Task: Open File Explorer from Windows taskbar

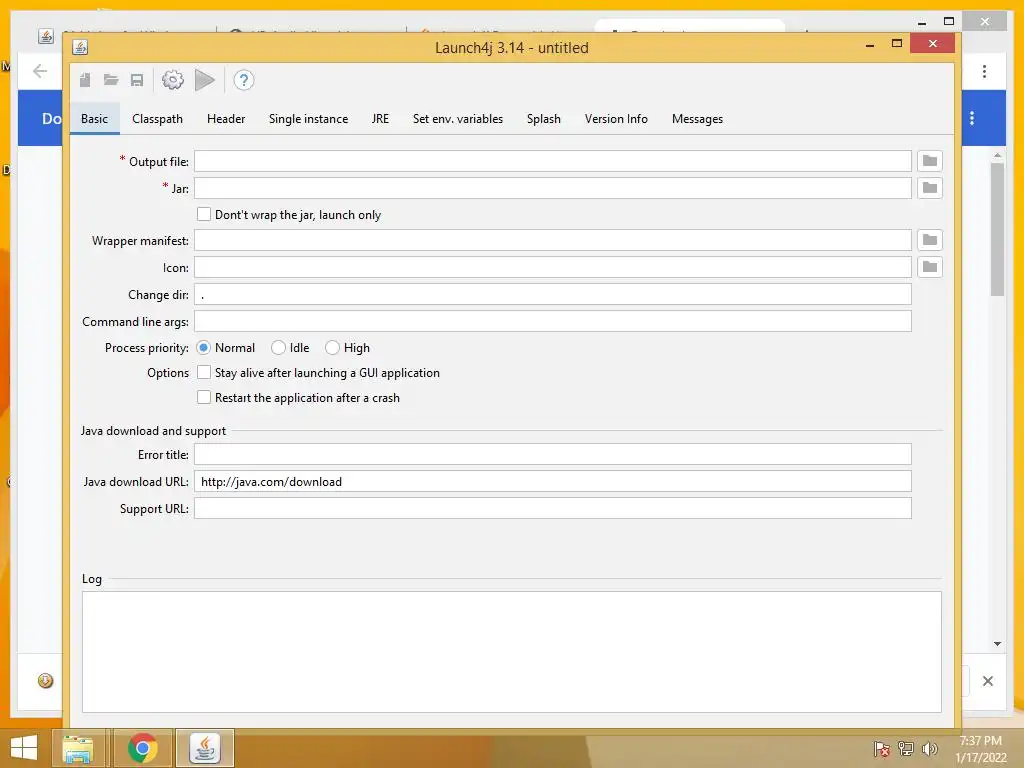Action: [78, 748]
